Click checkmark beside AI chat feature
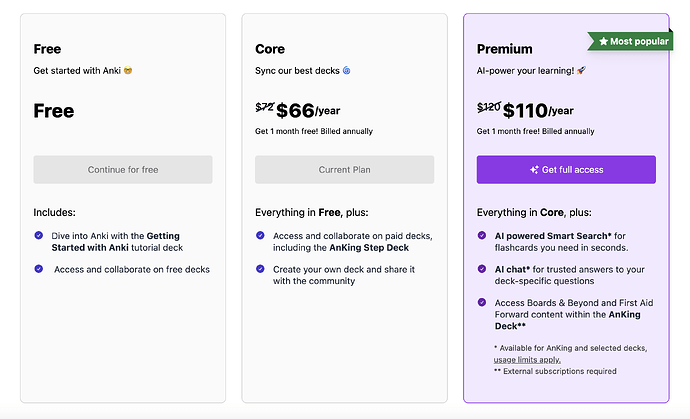This screenshot has height=419, width=690. pyautogui.click(x=482, y=269)
